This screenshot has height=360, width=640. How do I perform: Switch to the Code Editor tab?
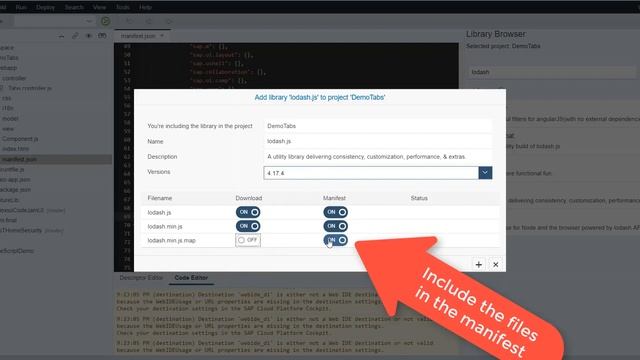click(x=191, y=278)
